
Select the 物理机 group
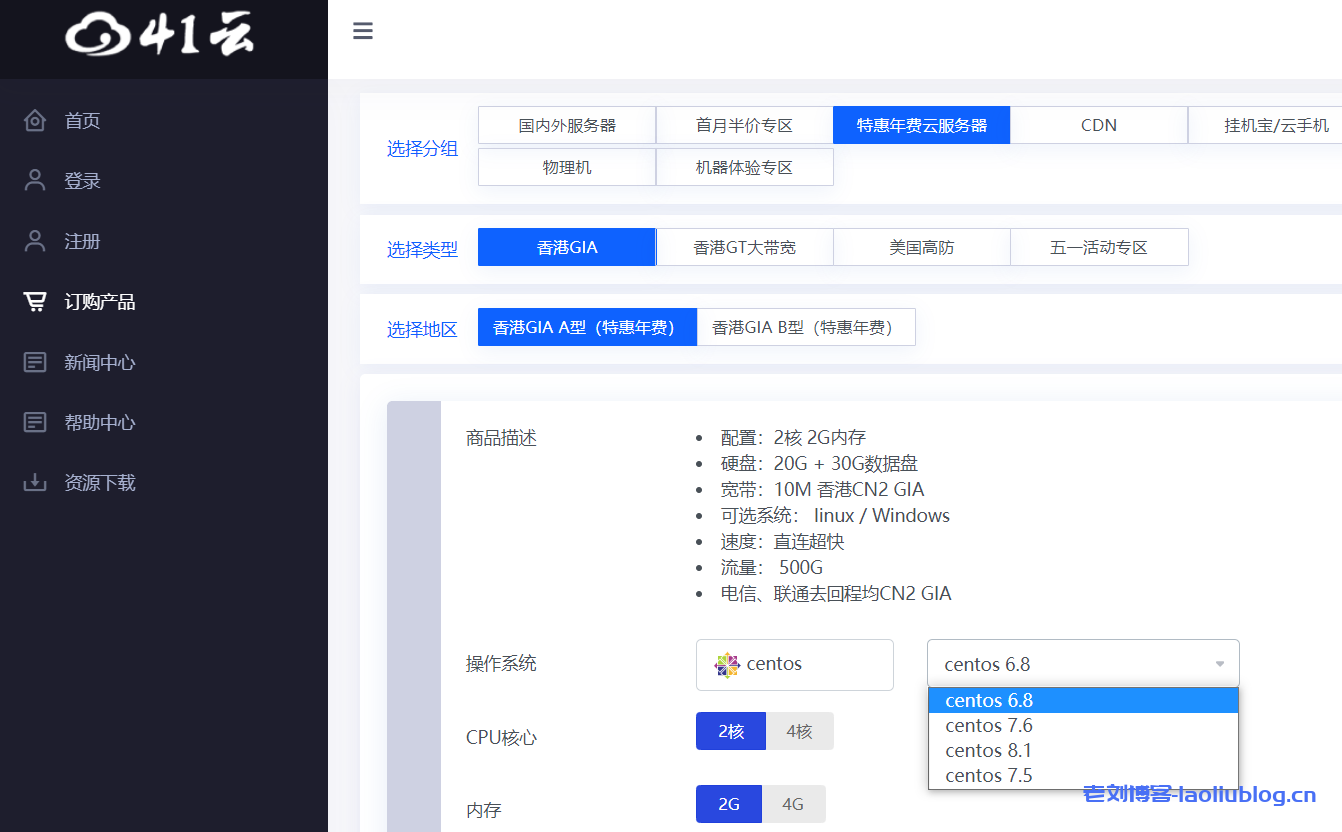(x=567, y=167)
